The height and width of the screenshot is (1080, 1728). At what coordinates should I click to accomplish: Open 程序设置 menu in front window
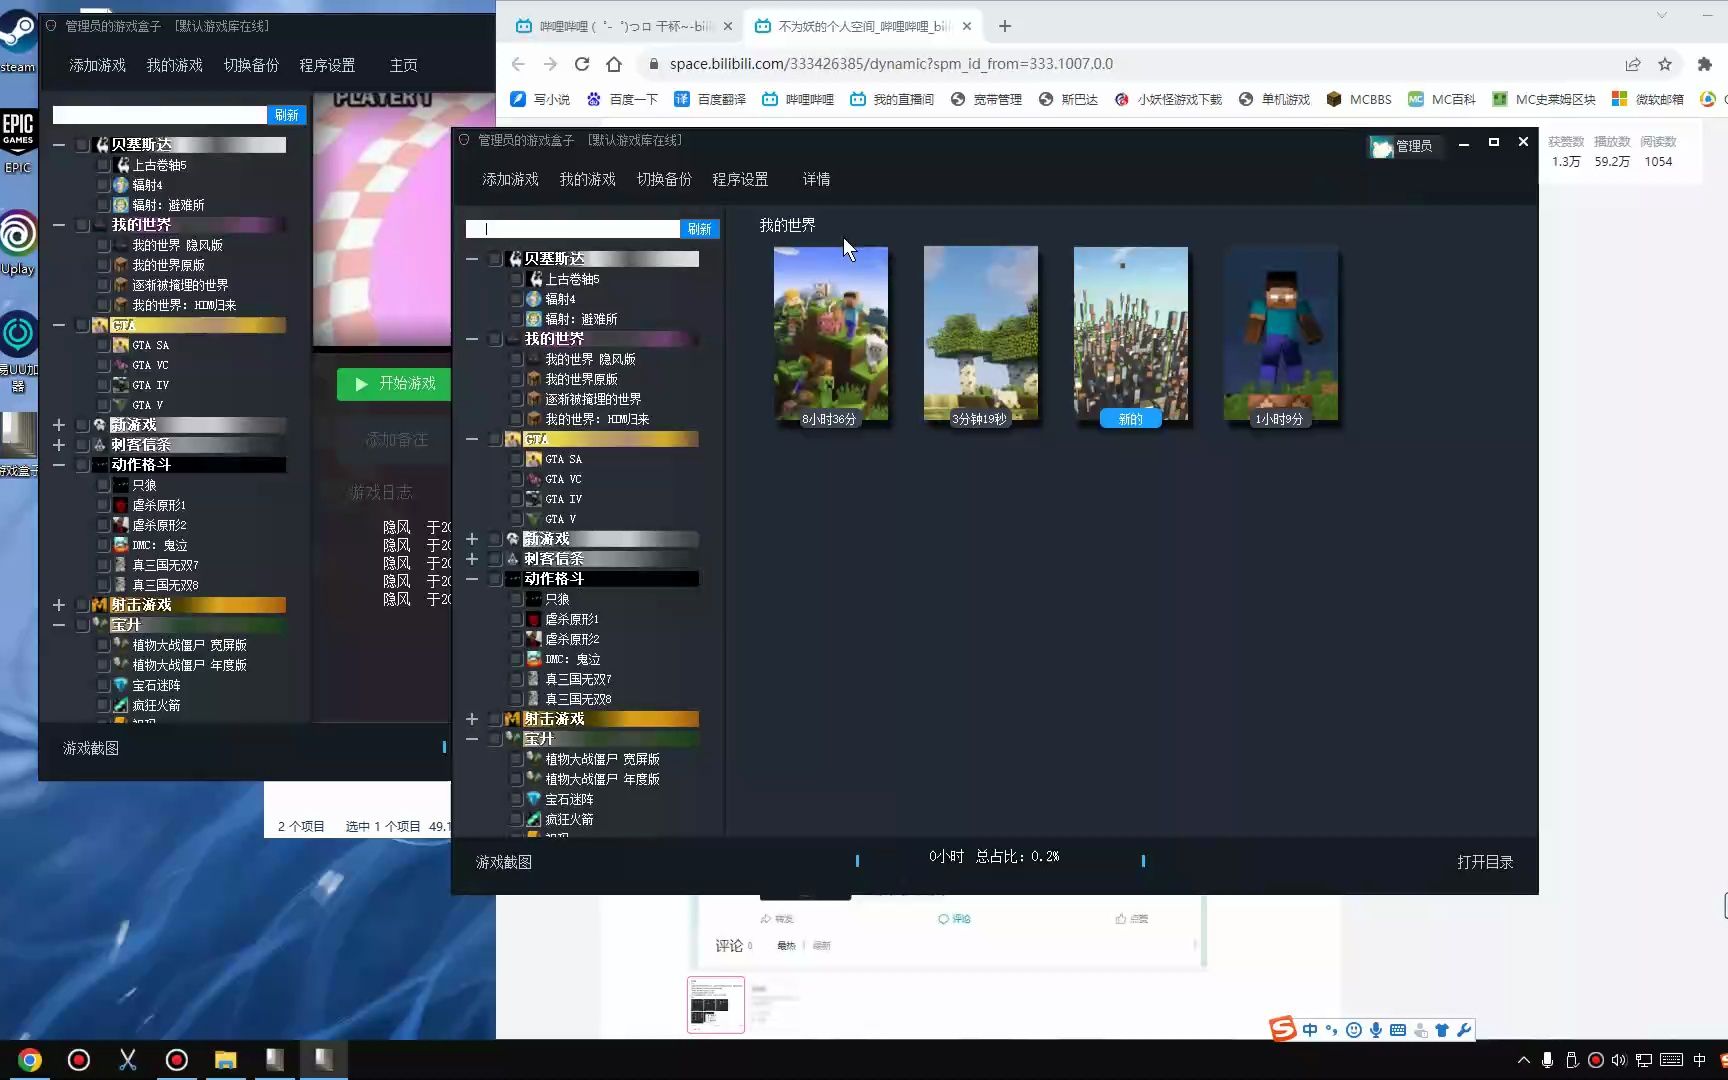click(740, 179)
